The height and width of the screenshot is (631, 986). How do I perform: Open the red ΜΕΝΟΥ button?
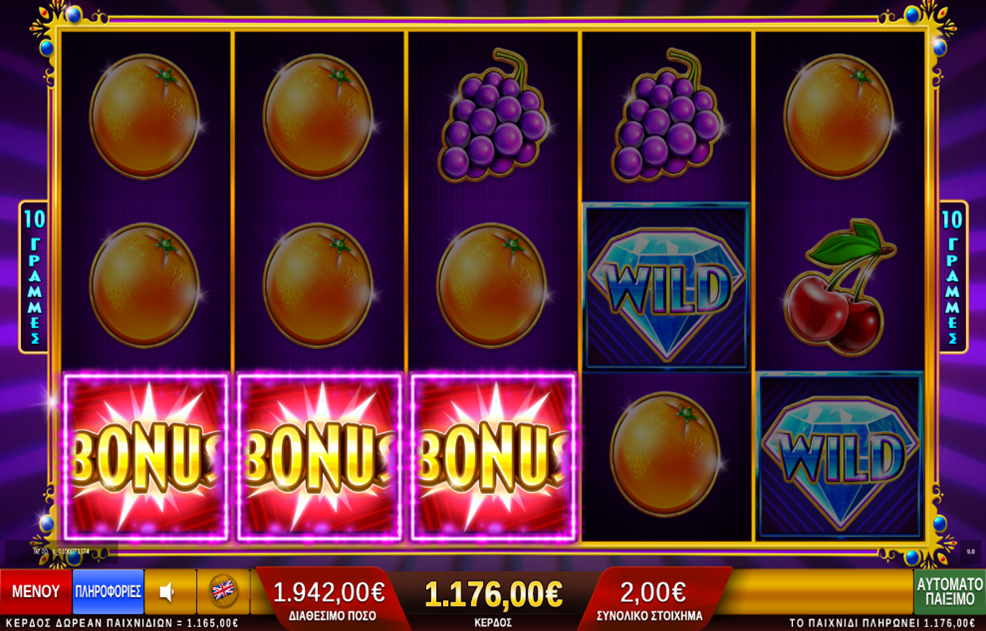(36, 591)
